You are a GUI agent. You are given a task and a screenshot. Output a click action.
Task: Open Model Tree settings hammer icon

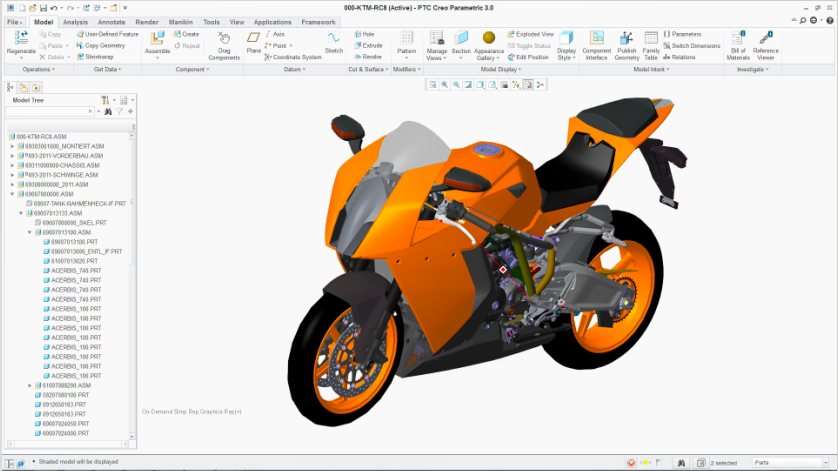pos(105,100)
